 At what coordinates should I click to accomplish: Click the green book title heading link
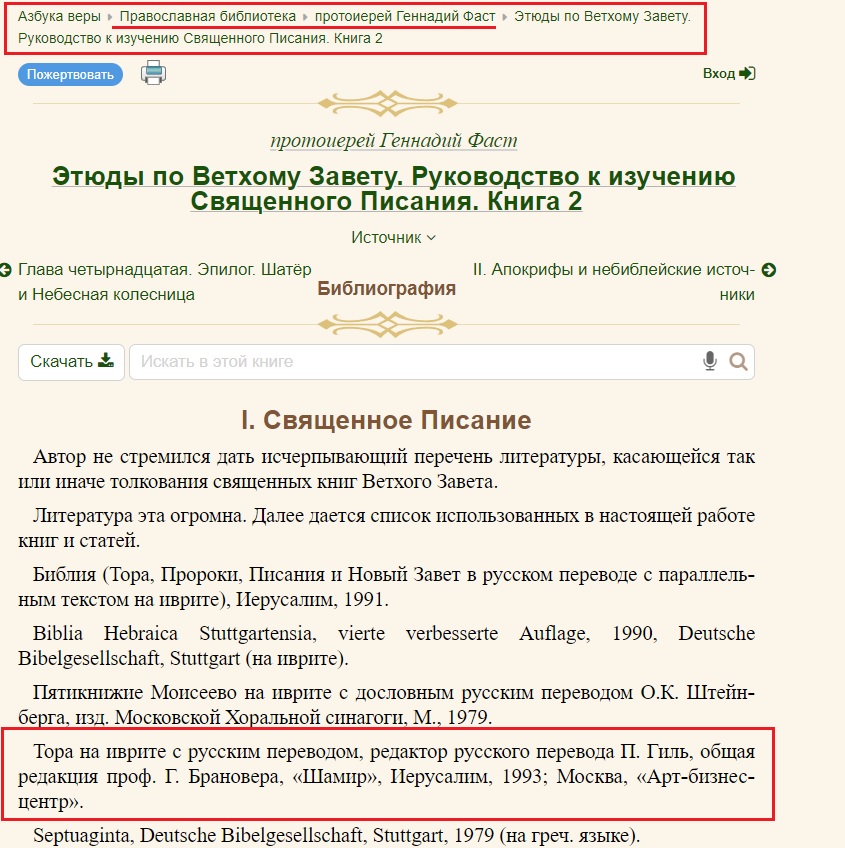394,188
